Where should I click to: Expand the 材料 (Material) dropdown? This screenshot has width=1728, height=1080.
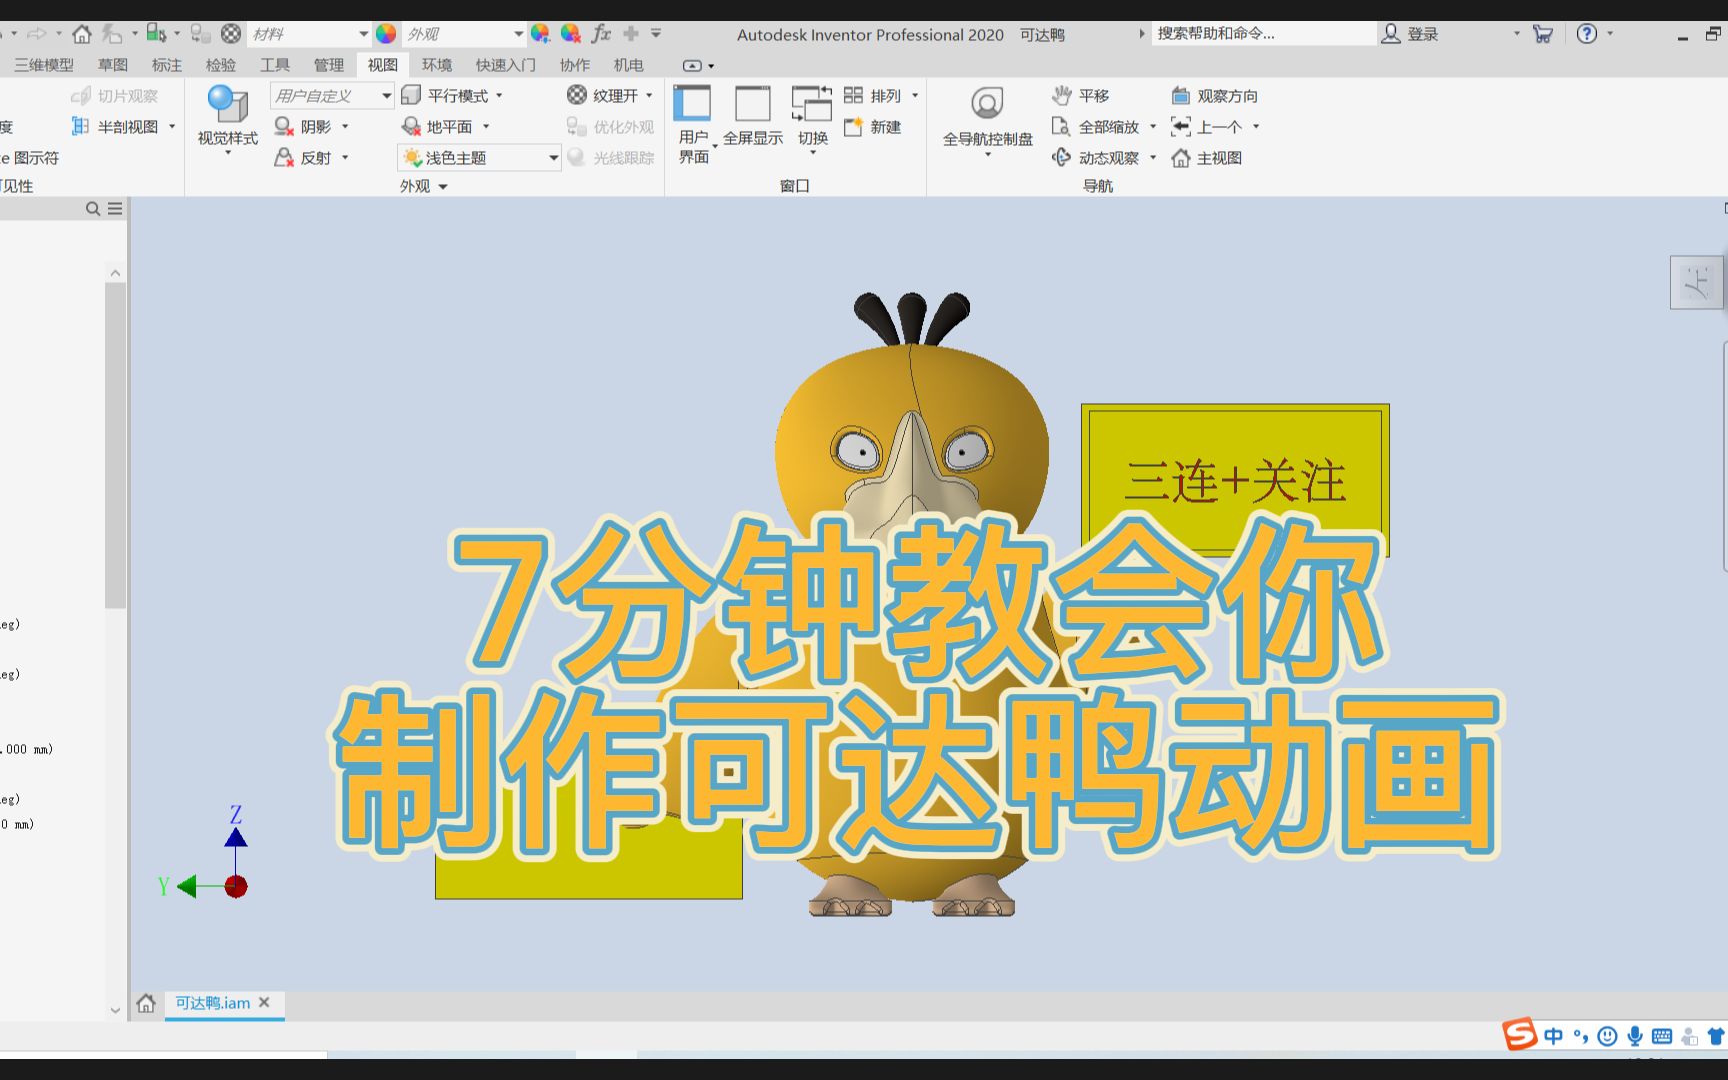pyautogui.click(x=364, y=32)
